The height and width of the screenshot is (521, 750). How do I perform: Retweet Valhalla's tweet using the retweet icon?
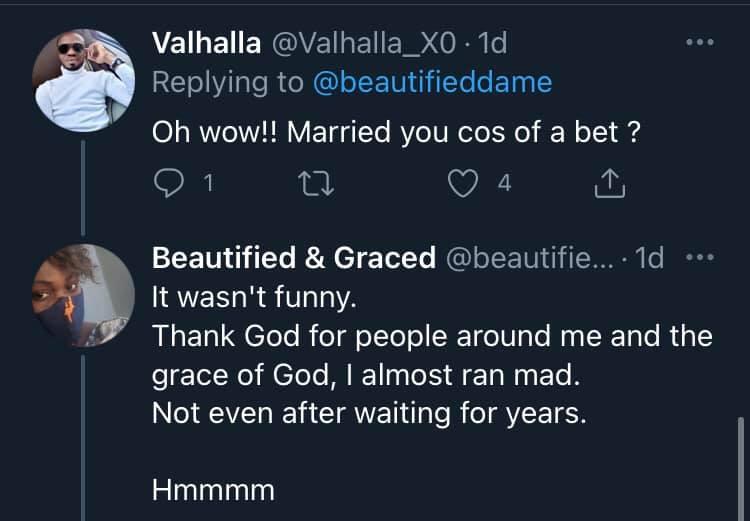tap(324, 183)
